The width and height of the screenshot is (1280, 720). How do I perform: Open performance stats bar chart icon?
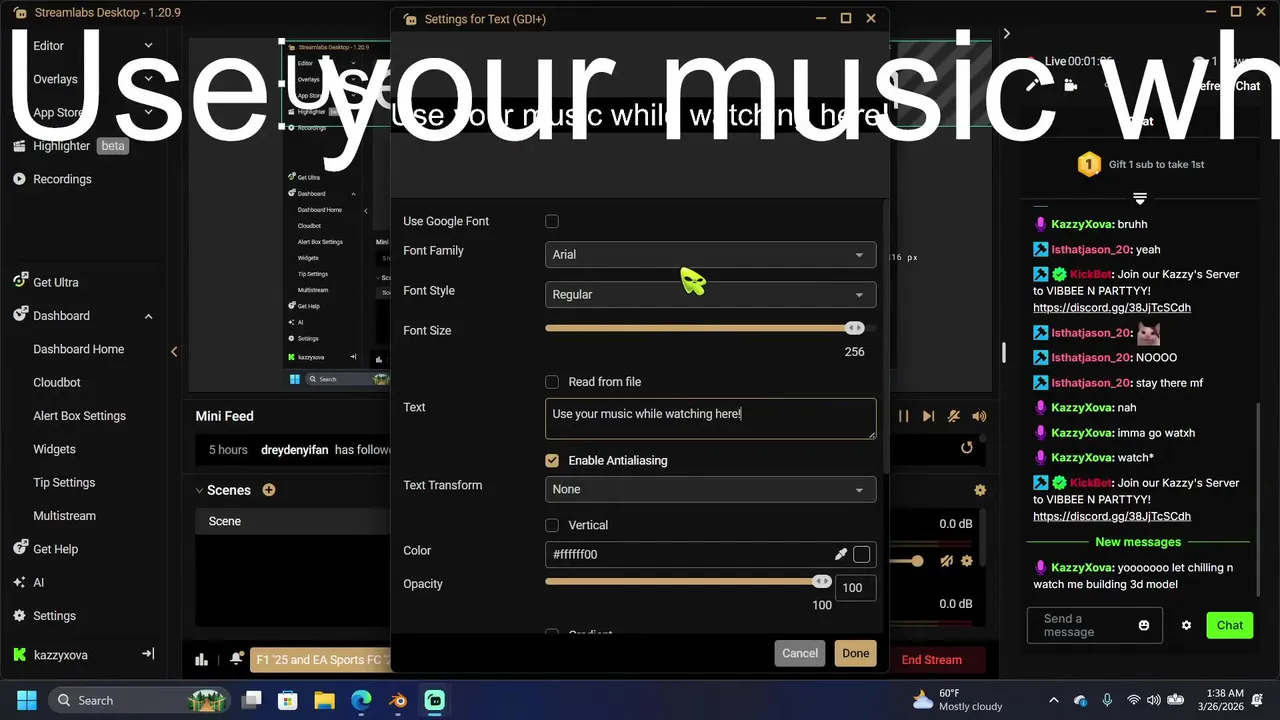pyautogui.click(x=201, y=659)
